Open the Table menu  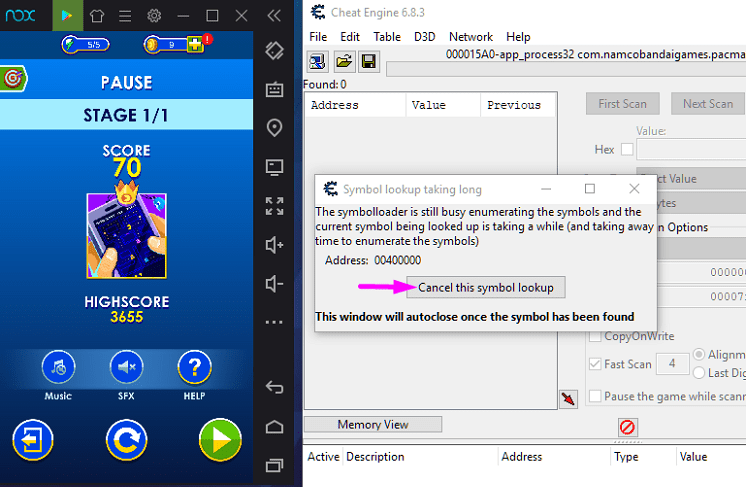point(387,37)
